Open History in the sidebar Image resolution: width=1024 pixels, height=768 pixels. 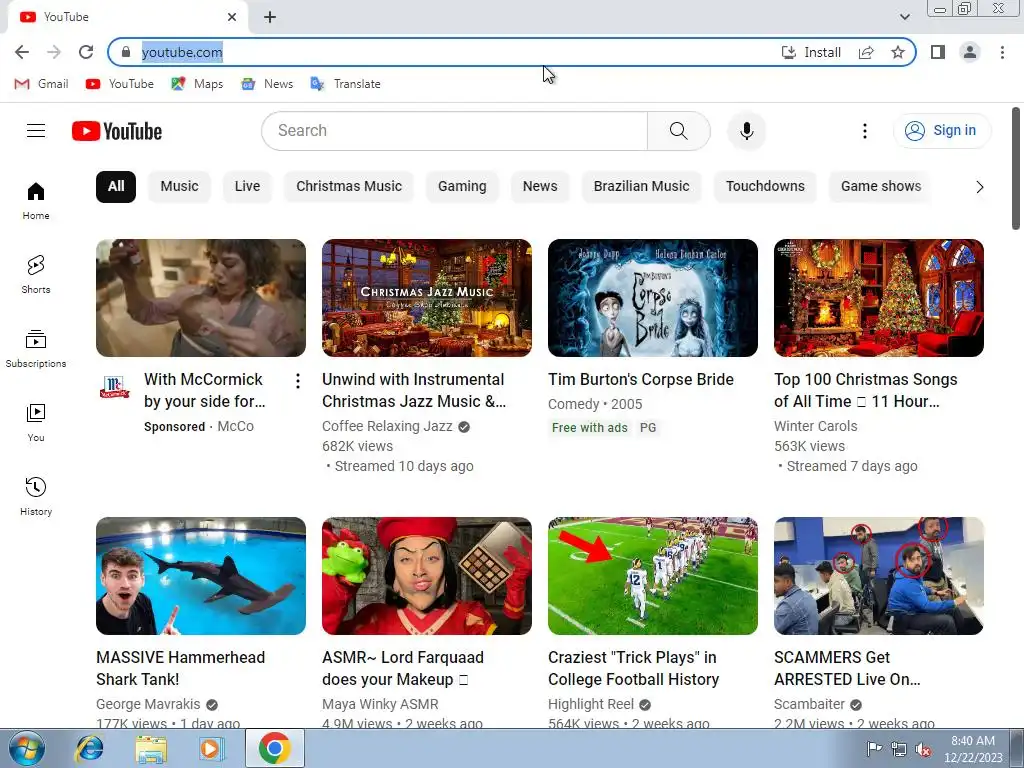click(x=36, y=496)
